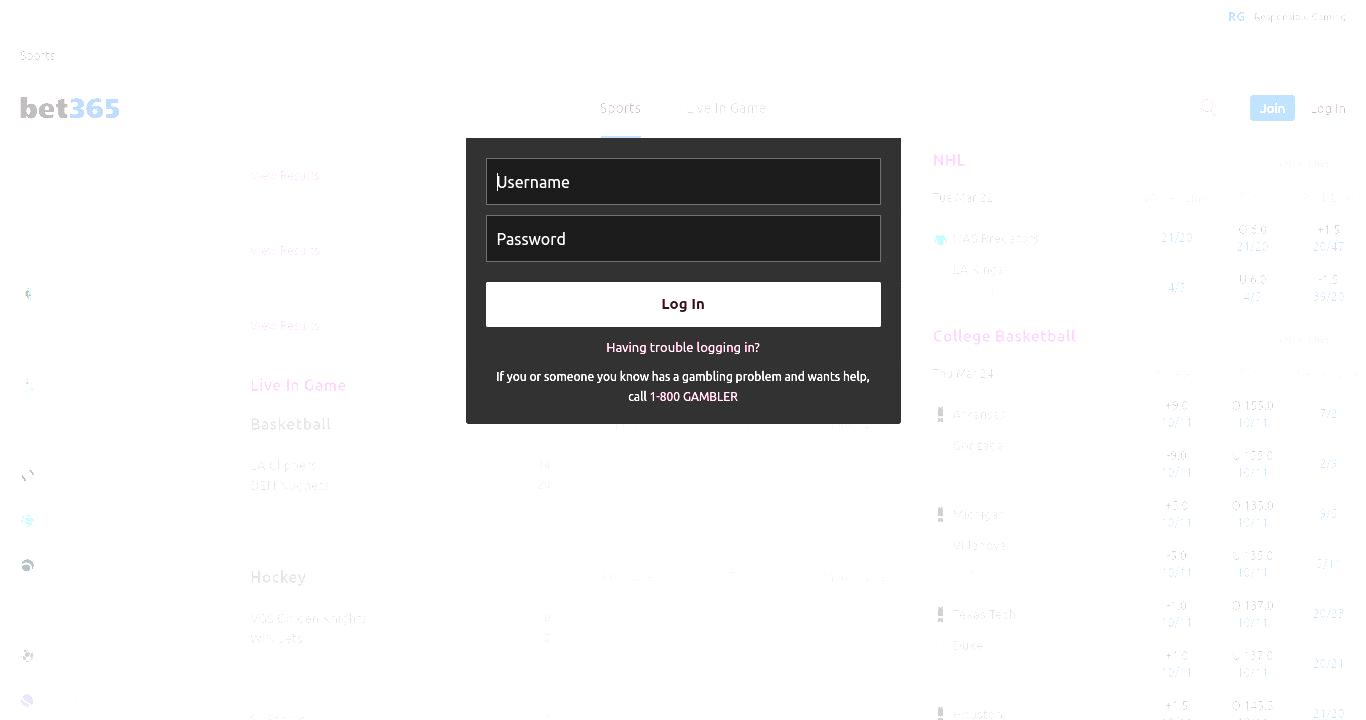
Task: Click the bet365 logo
Action: pos(70,108)
